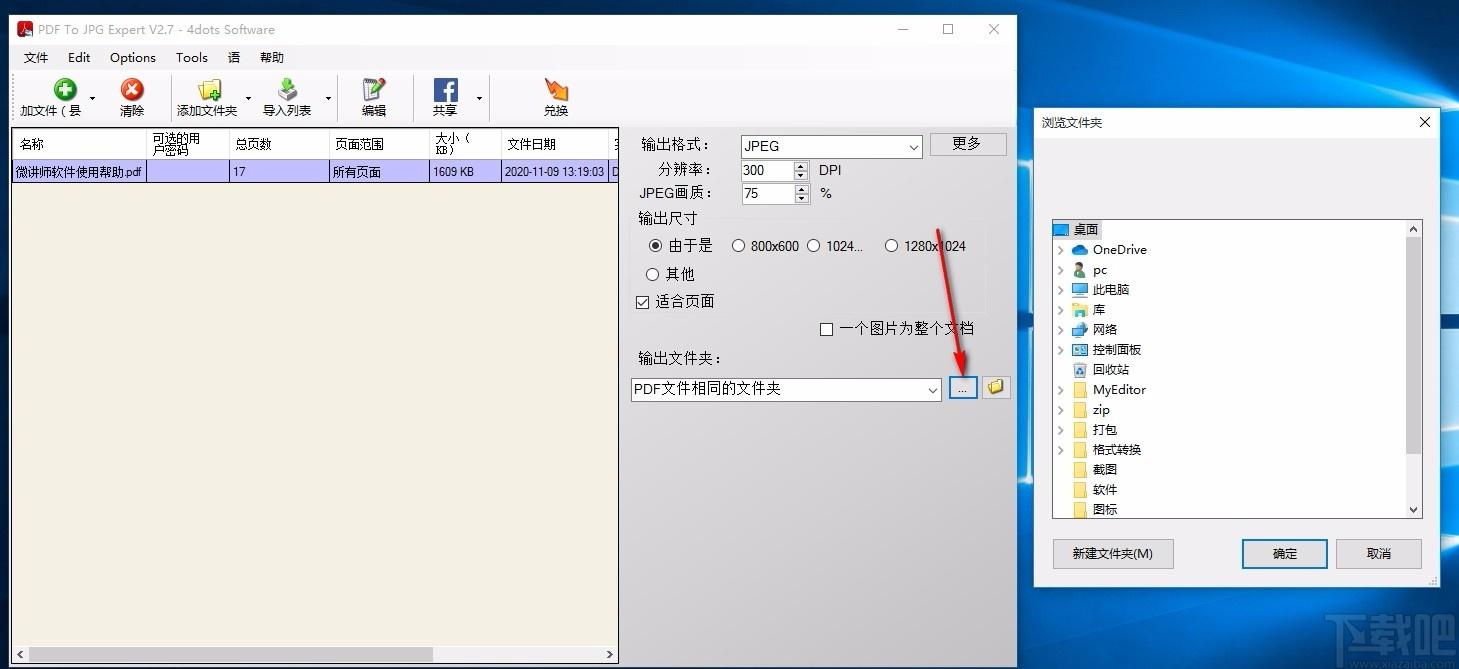Screen dimensions: 1459x669
Task: Select the 回收站 recycle bin icon
Action: 1079,370
